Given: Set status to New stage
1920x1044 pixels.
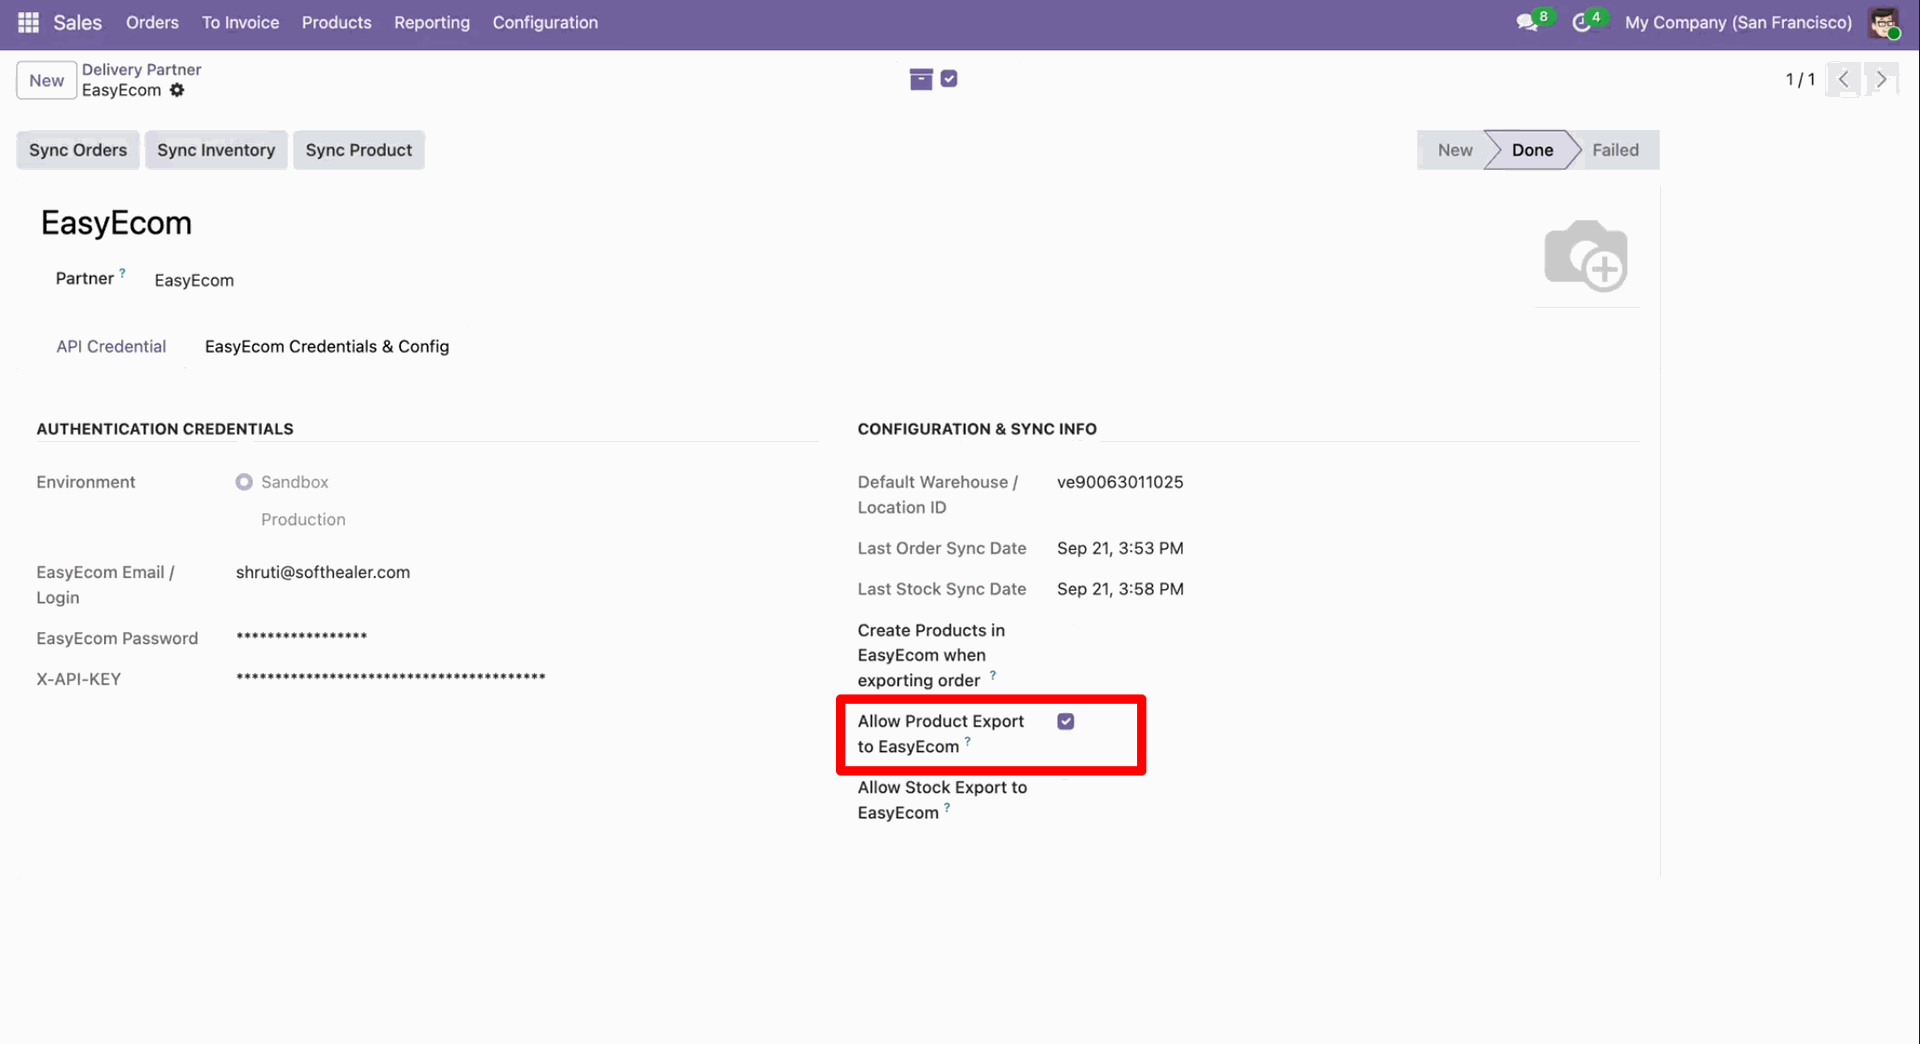Looking at the screenshot, I should pos(1454,150).
